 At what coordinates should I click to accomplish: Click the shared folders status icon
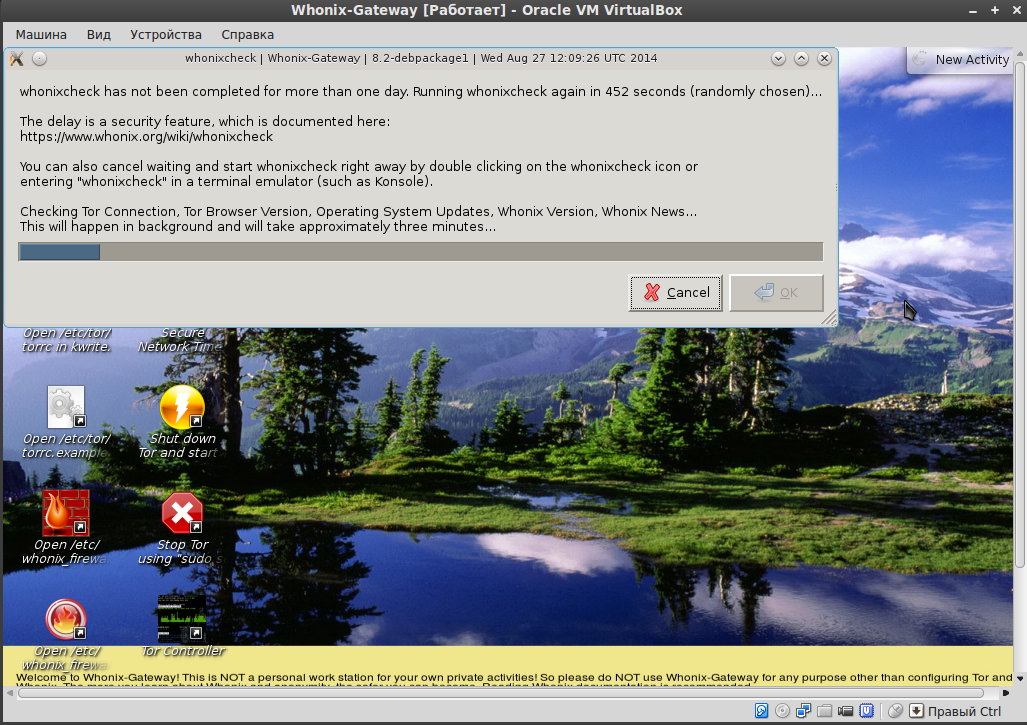tap(824, 711)
